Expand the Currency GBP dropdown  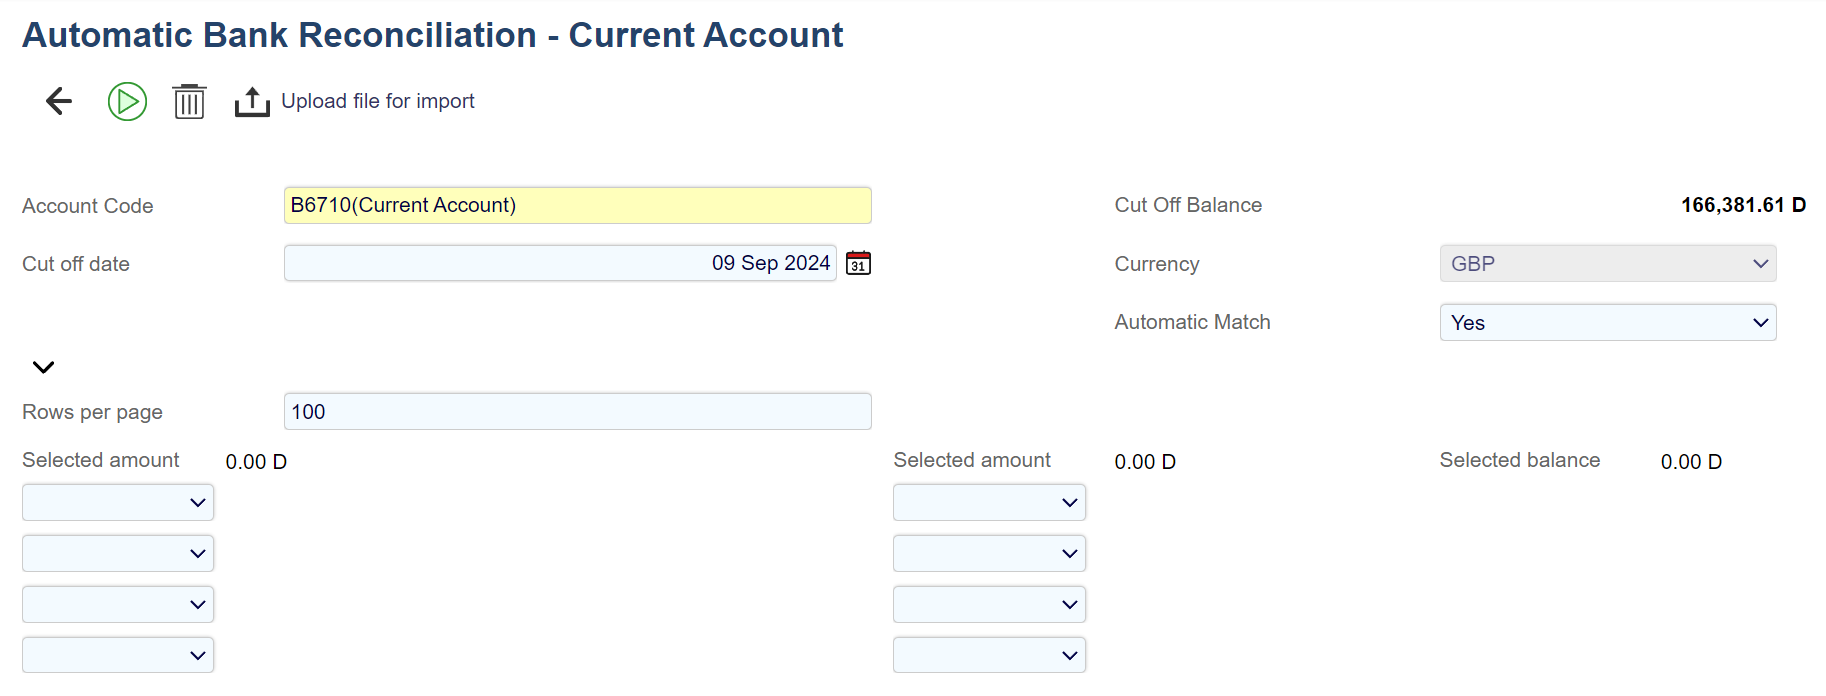(x=1607, y=264)
